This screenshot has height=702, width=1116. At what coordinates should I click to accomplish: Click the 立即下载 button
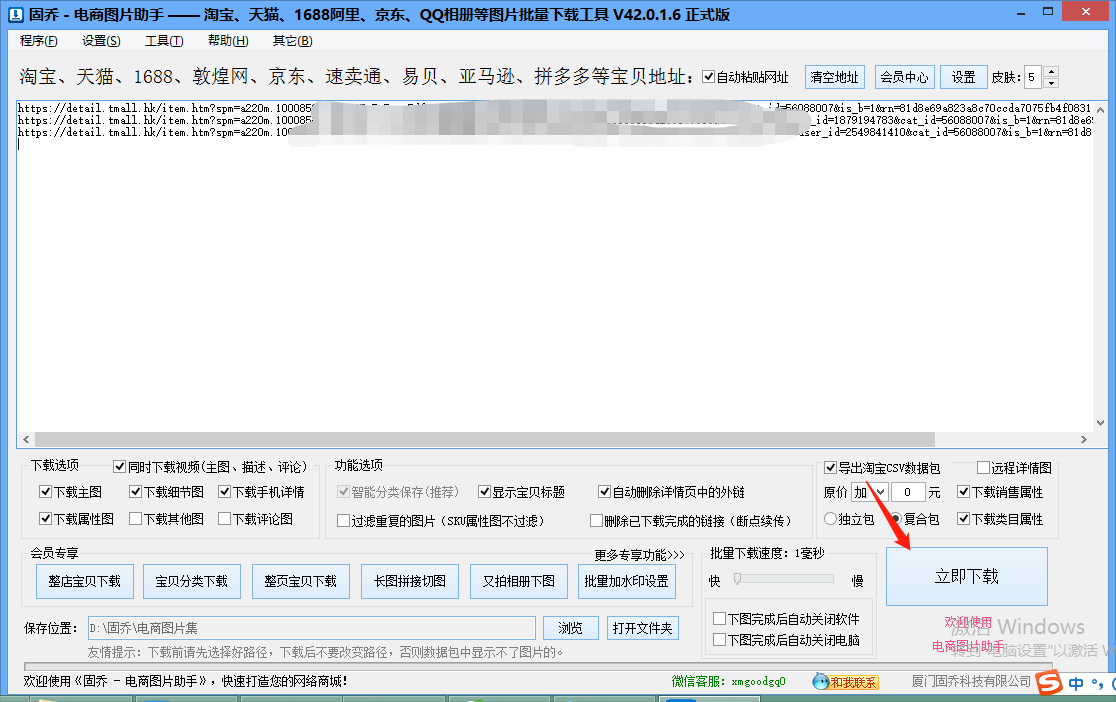(967, 577)
